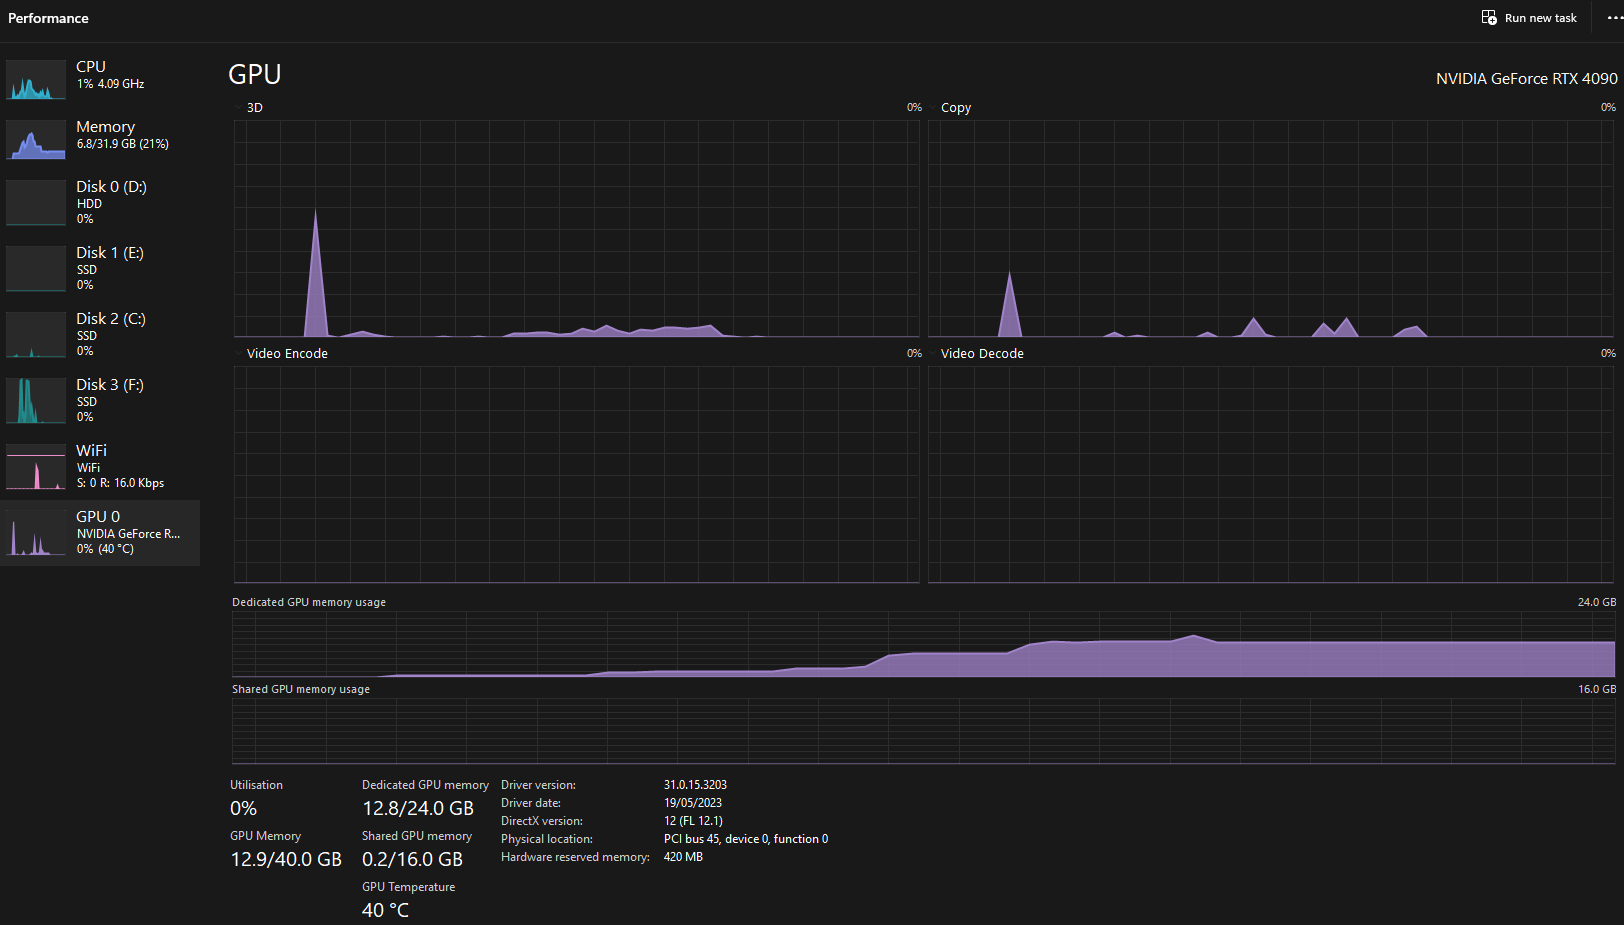Check the WiFi performance graph
Screen dimensions: 1624x925
[x=100, y=466]
